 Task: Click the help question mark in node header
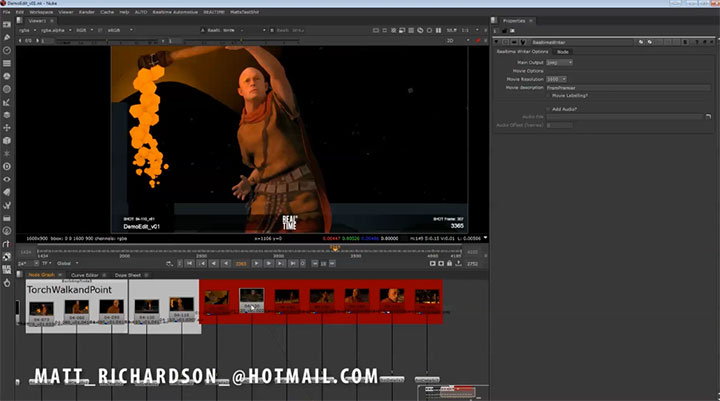click(697, 42)
